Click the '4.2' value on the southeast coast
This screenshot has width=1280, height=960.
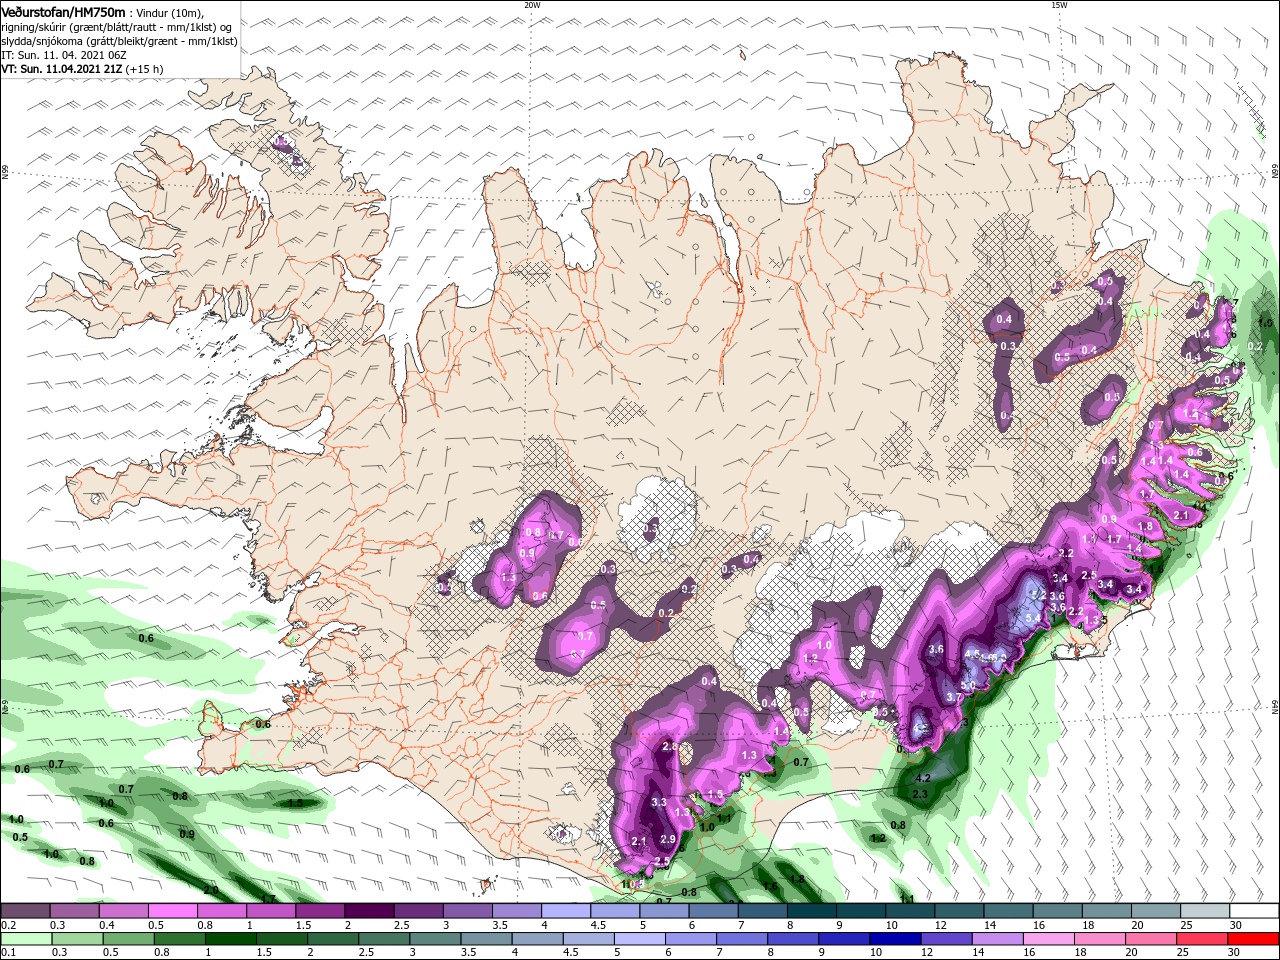click(x=924, y=778)
